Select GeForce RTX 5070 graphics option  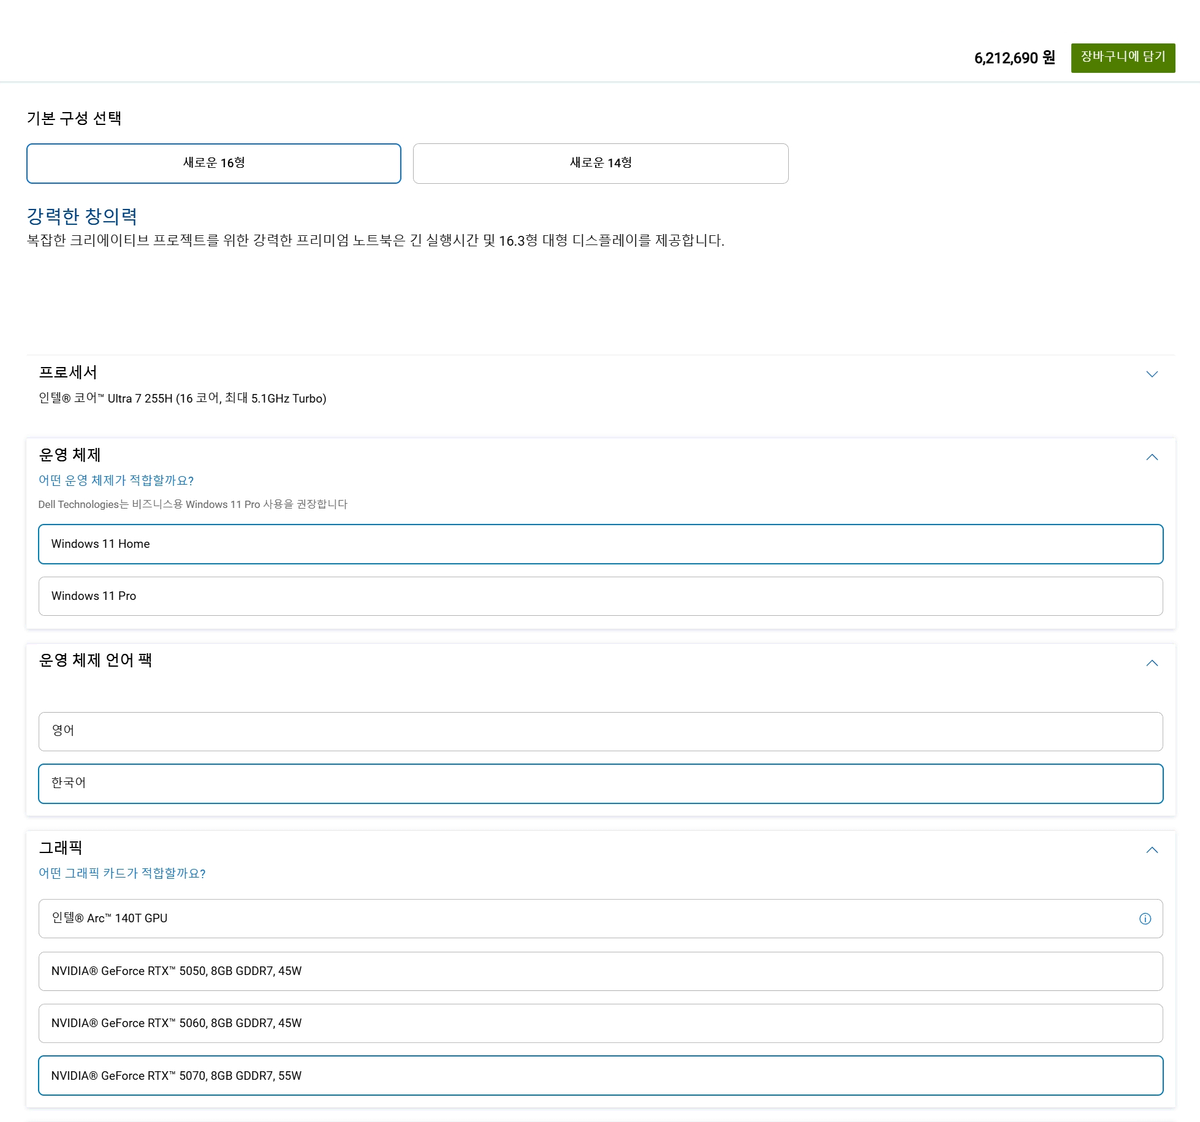601,1075
